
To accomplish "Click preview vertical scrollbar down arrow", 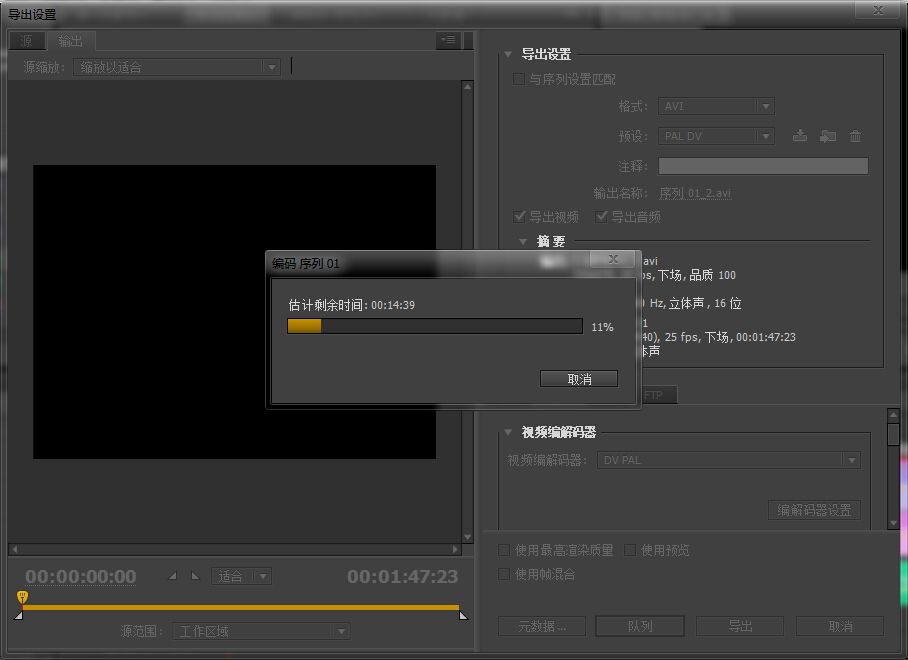I will click(467, 537).
